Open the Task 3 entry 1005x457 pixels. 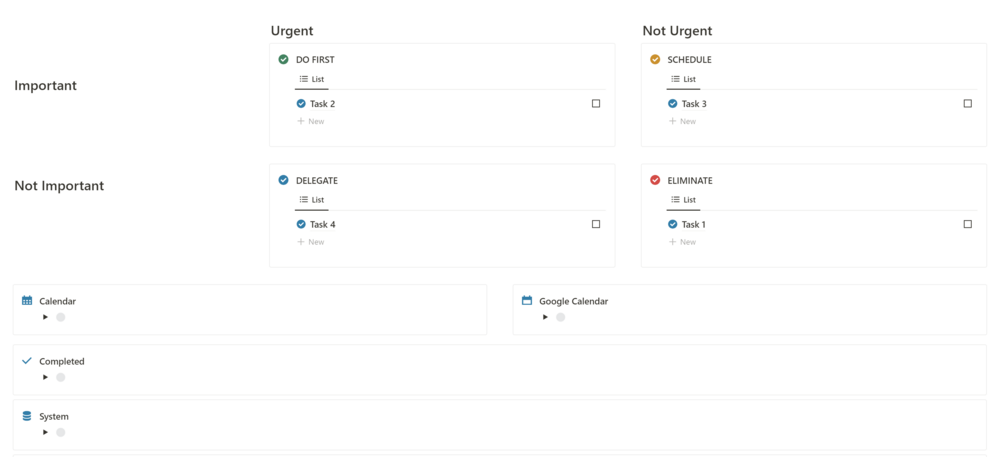pyautogui.click(x=694, y=104)
